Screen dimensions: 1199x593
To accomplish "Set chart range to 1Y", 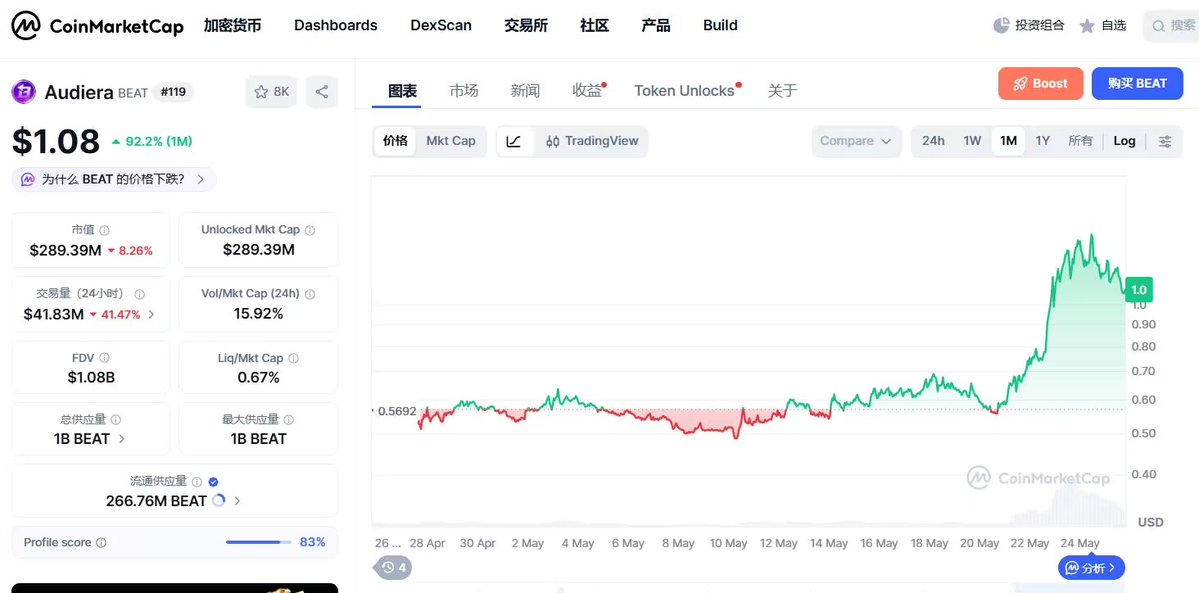I will tap(1043, 142).
